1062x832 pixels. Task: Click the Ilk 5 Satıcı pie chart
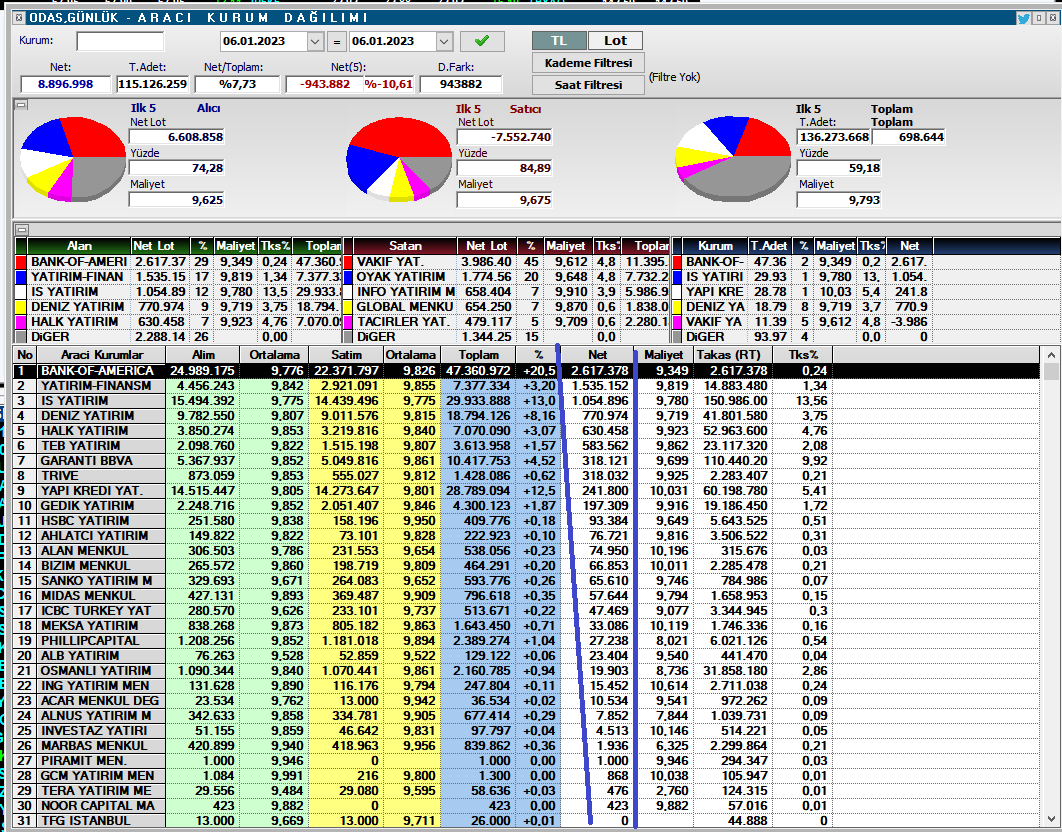[x=399, y=159]
